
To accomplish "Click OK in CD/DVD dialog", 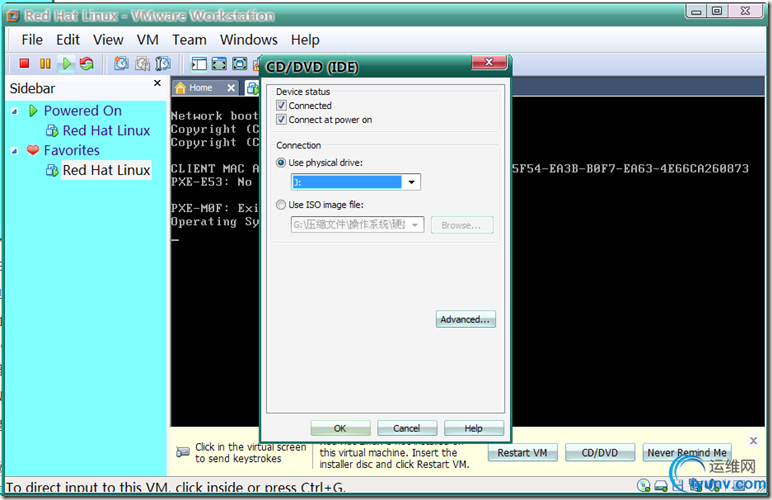I will (340, 428).
